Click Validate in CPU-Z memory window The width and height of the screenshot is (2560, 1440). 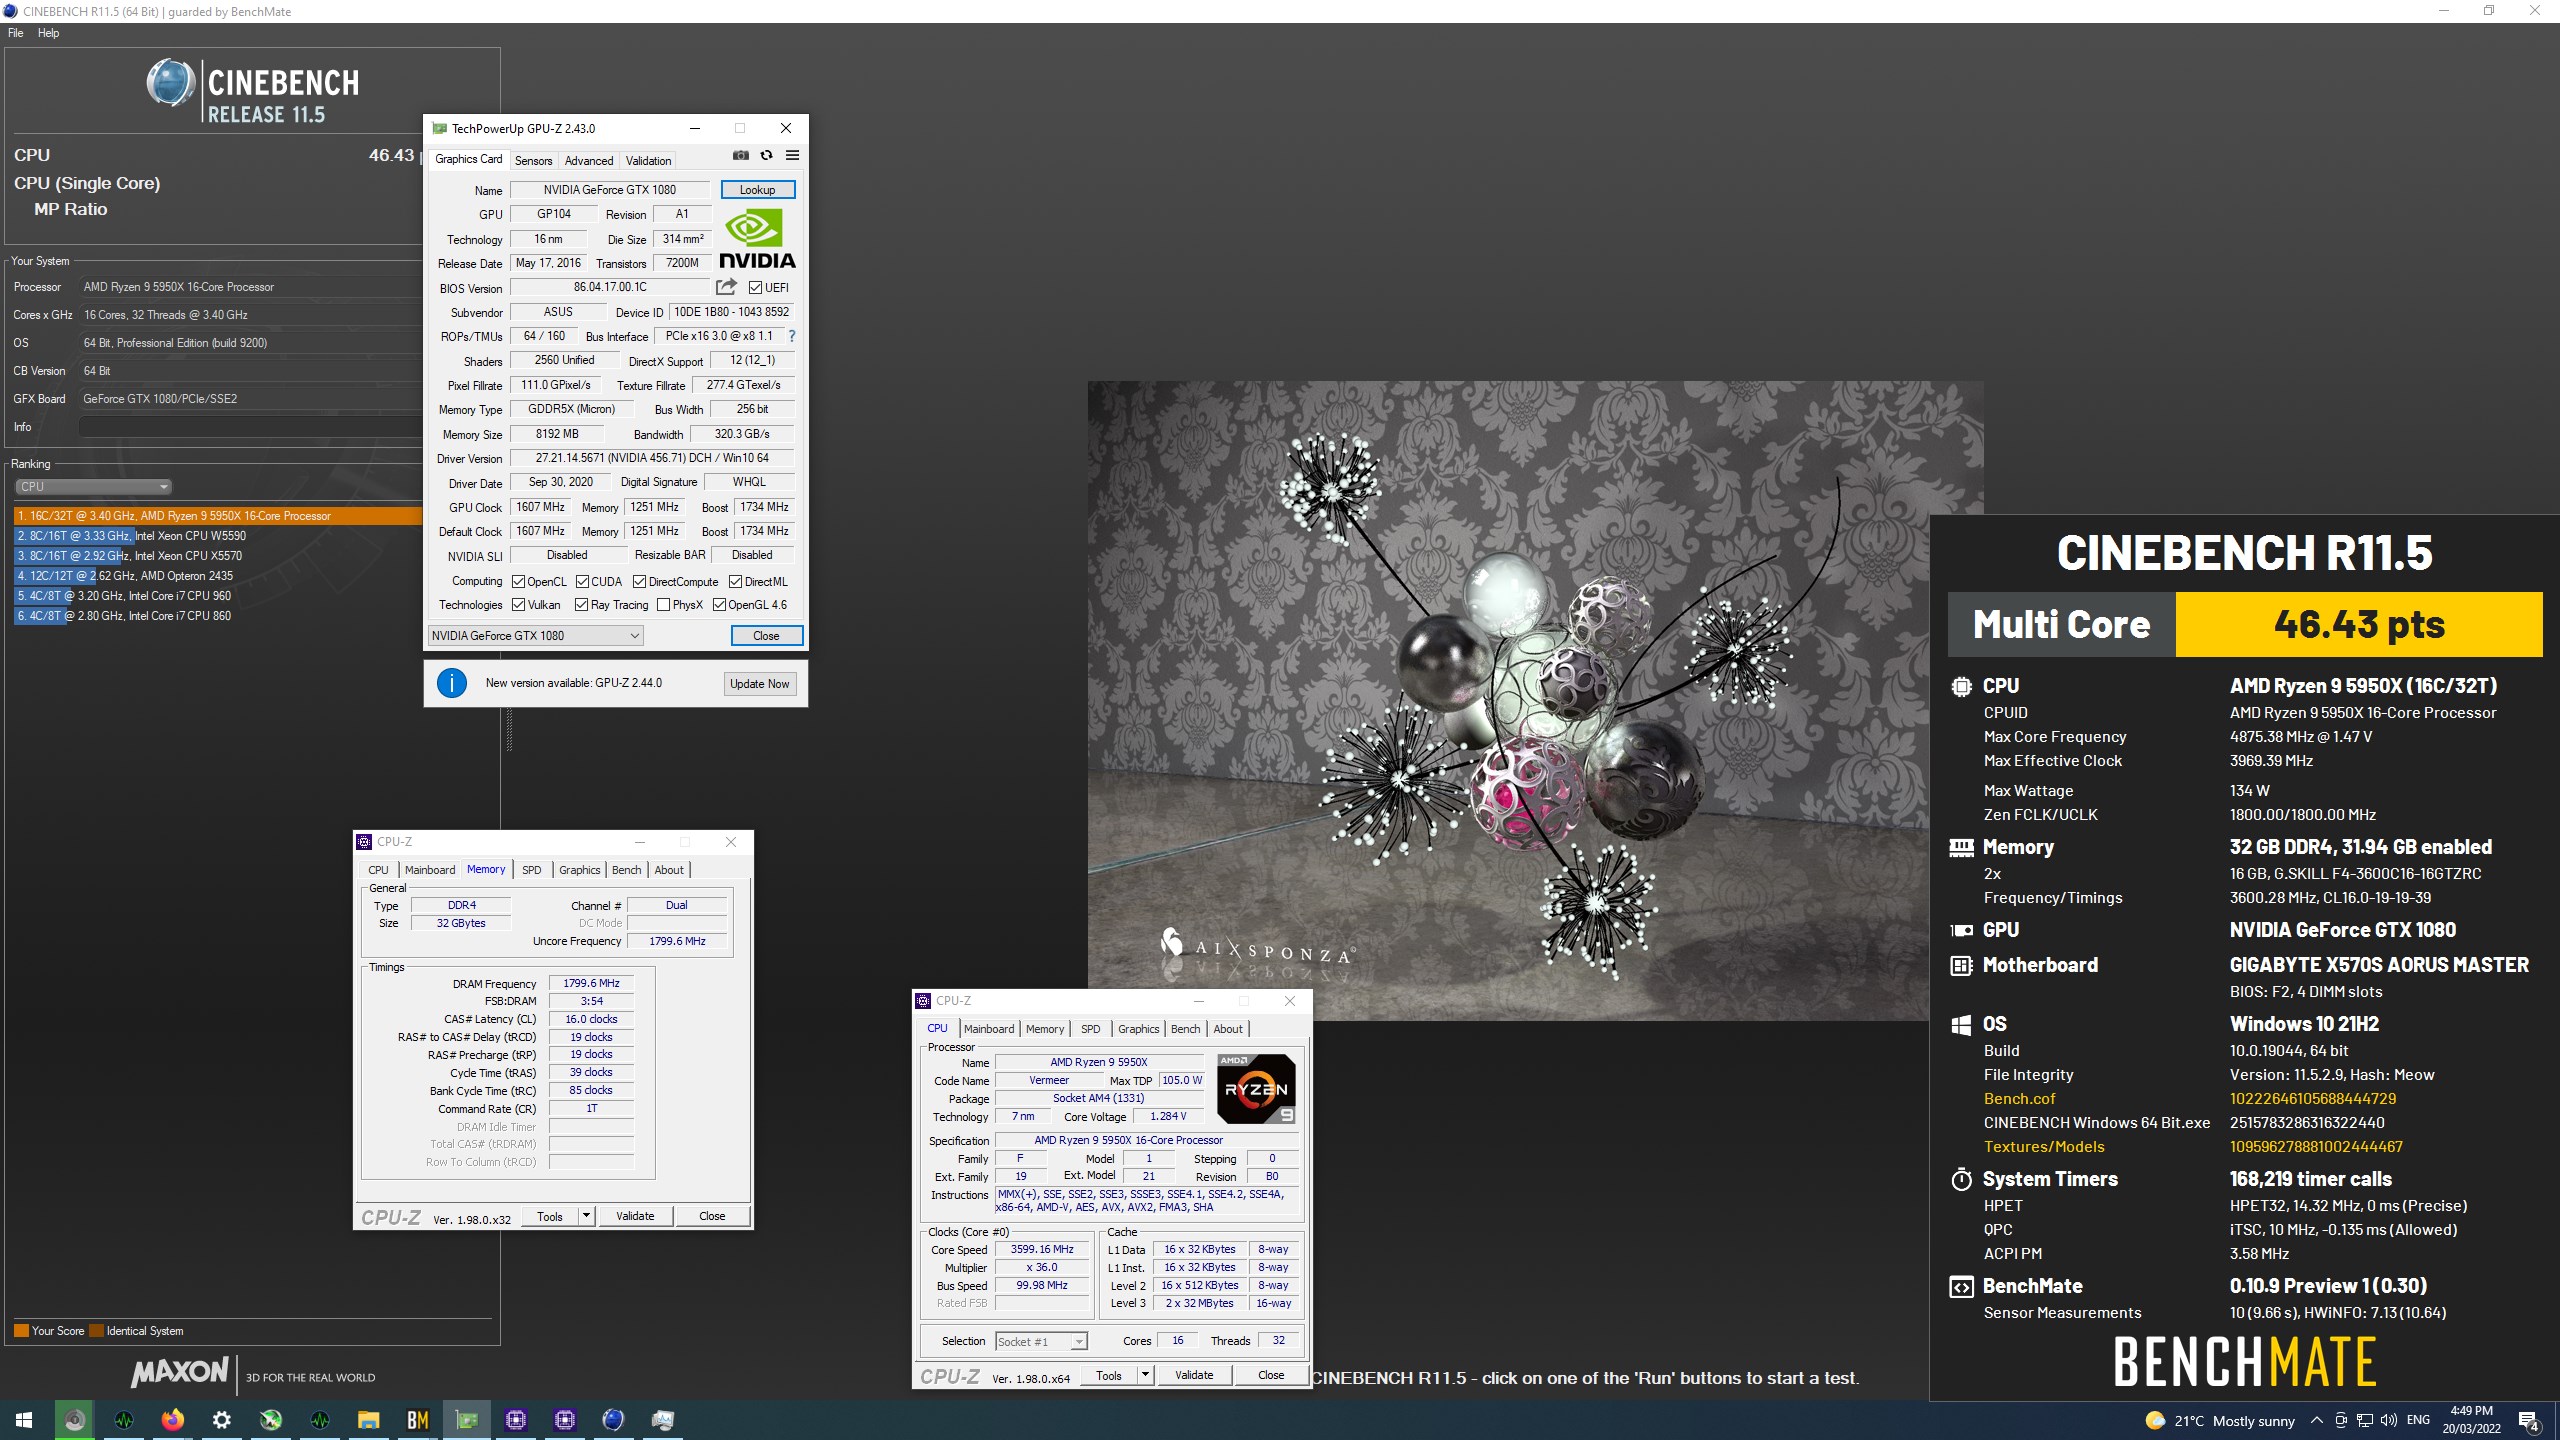click(635, 1217)
